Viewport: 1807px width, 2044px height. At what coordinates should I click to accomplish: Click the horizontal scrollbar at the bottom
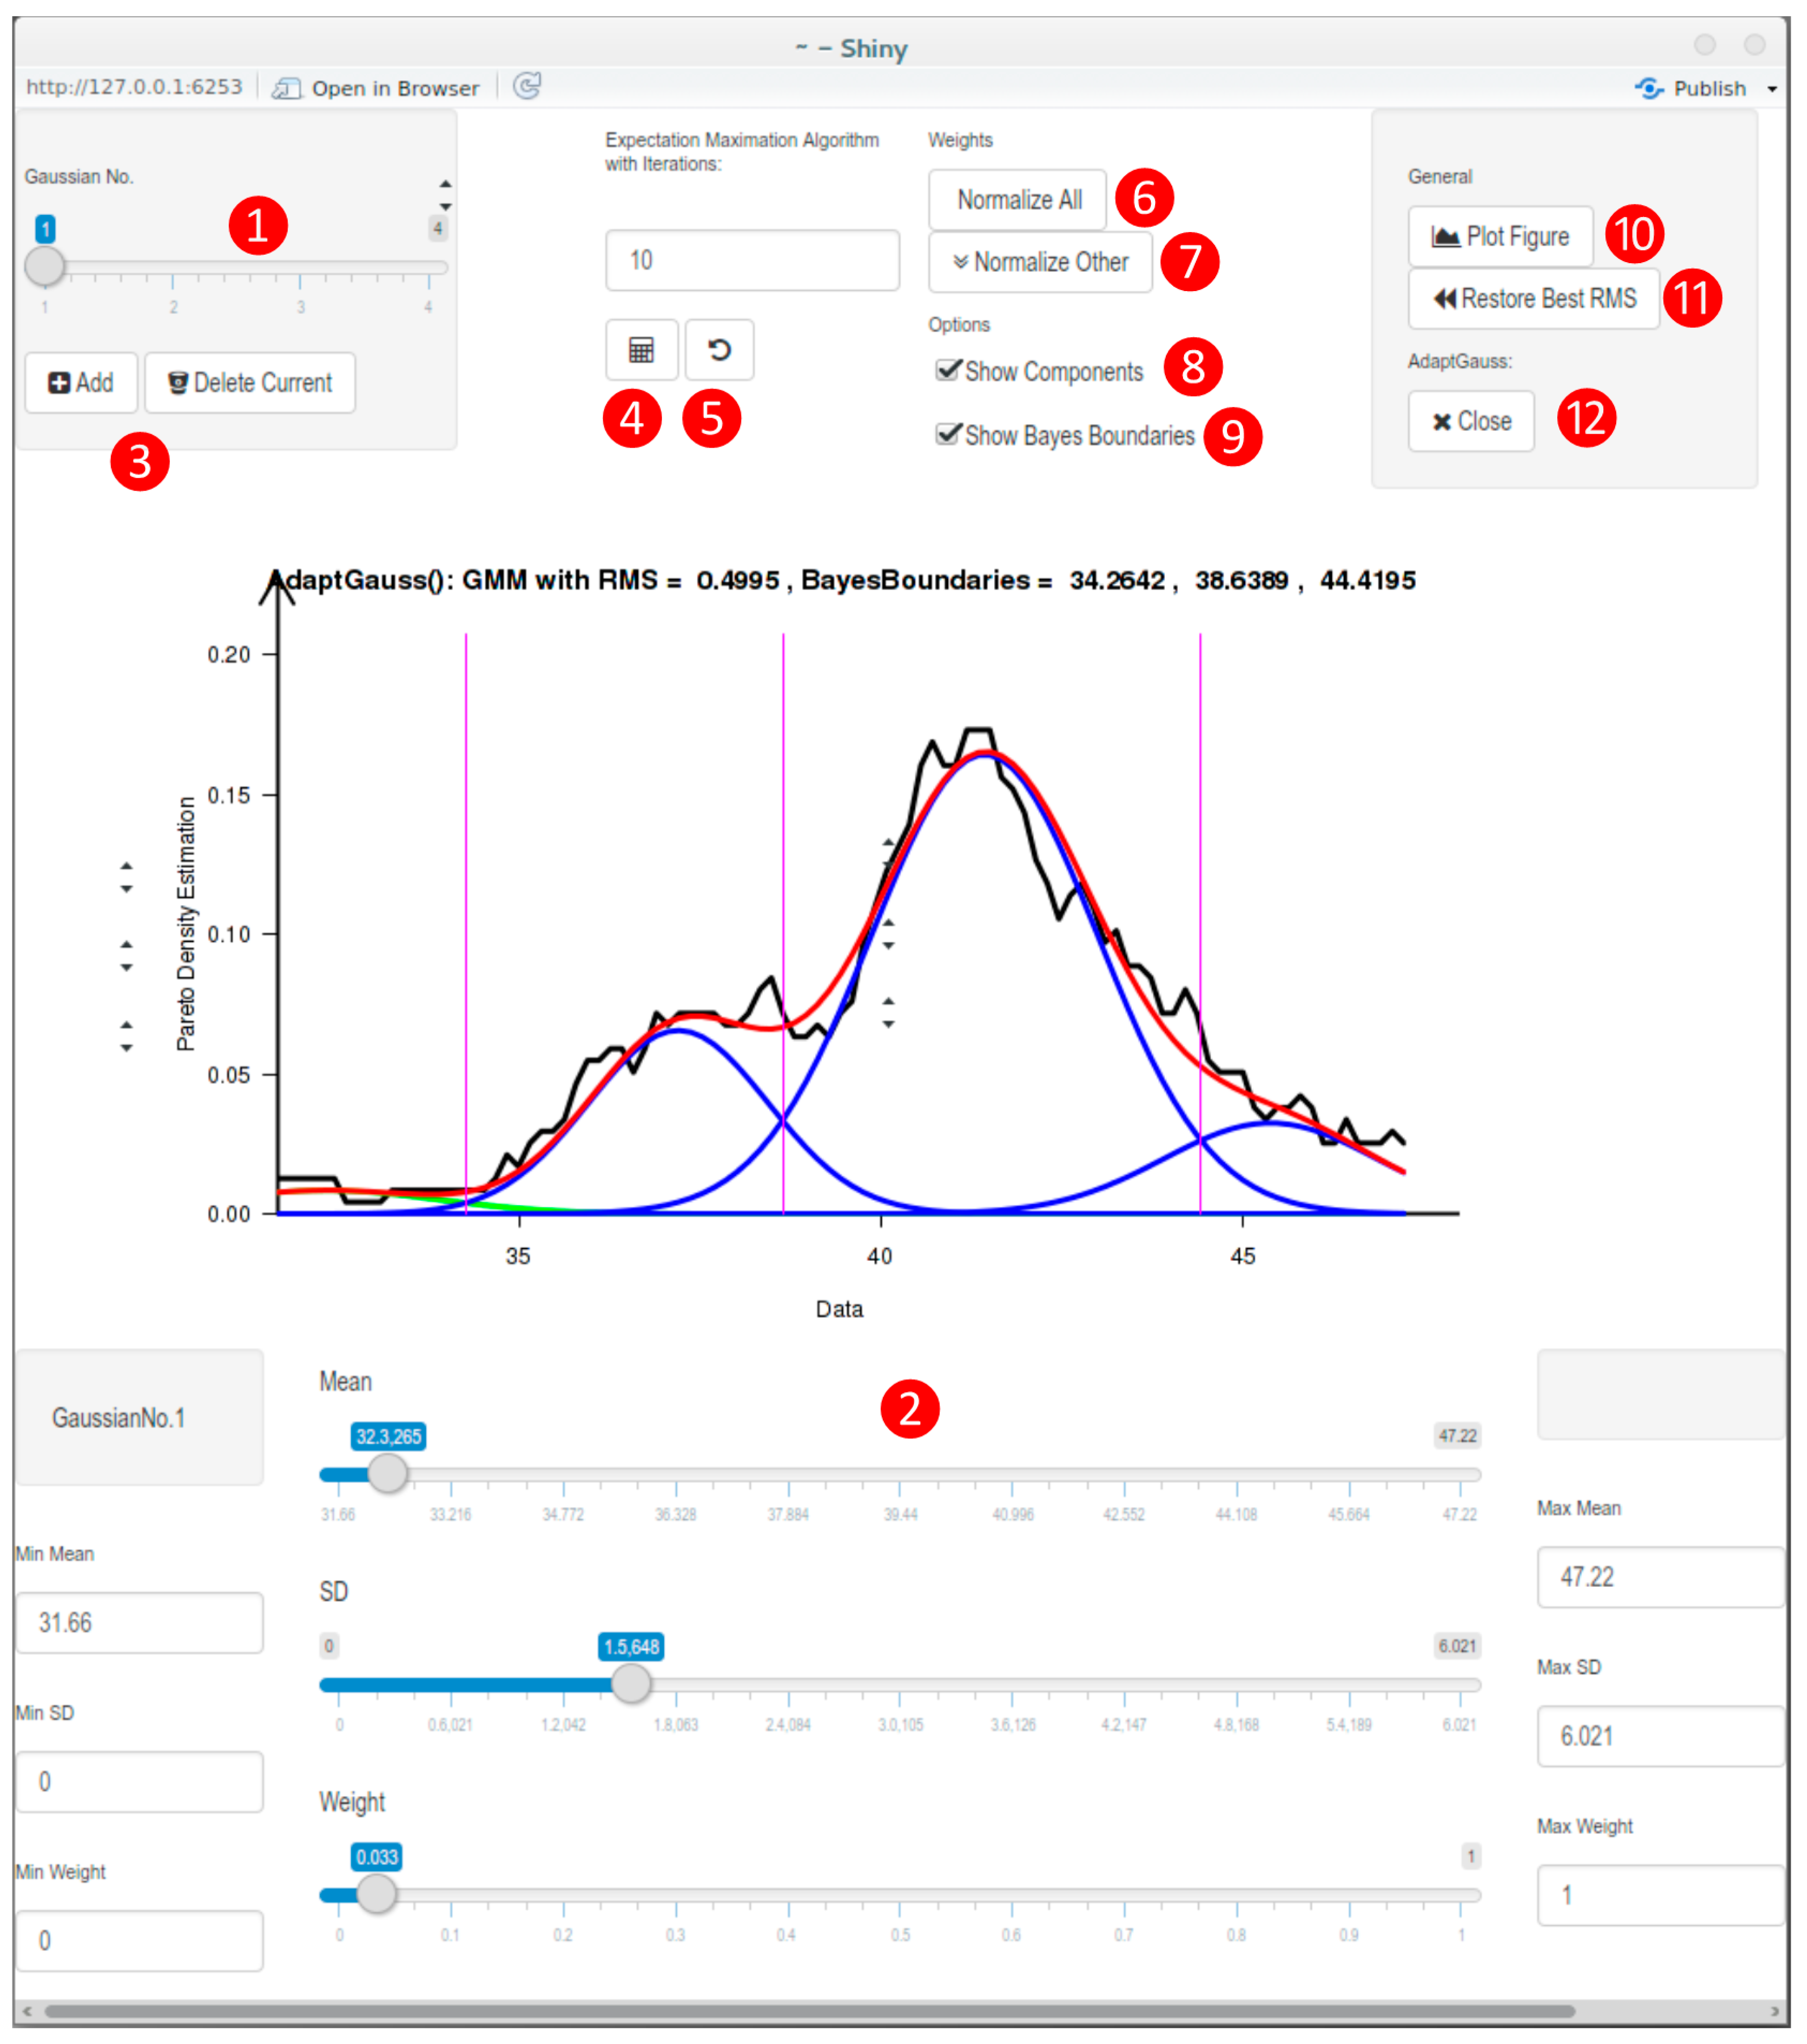pyautogui.click(x=810, y=2010)
